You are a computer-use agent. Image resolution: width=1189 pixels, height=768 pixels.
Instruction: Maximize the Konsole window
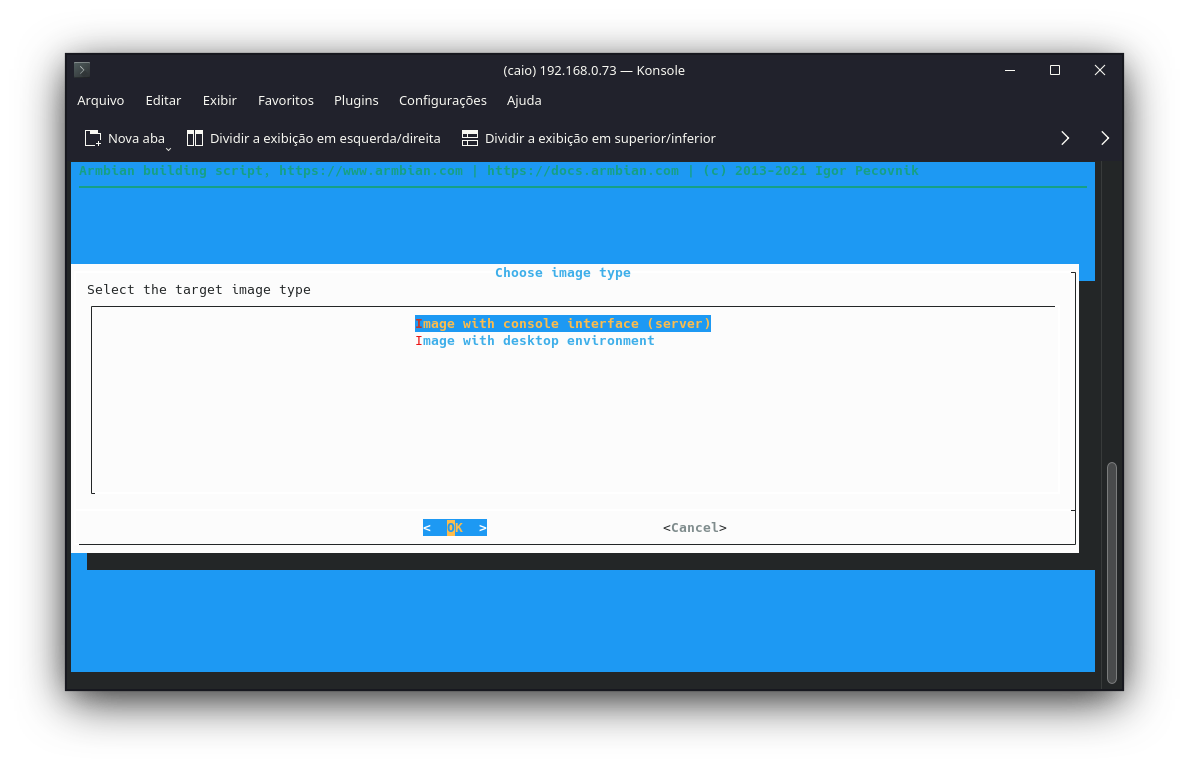1055,71
